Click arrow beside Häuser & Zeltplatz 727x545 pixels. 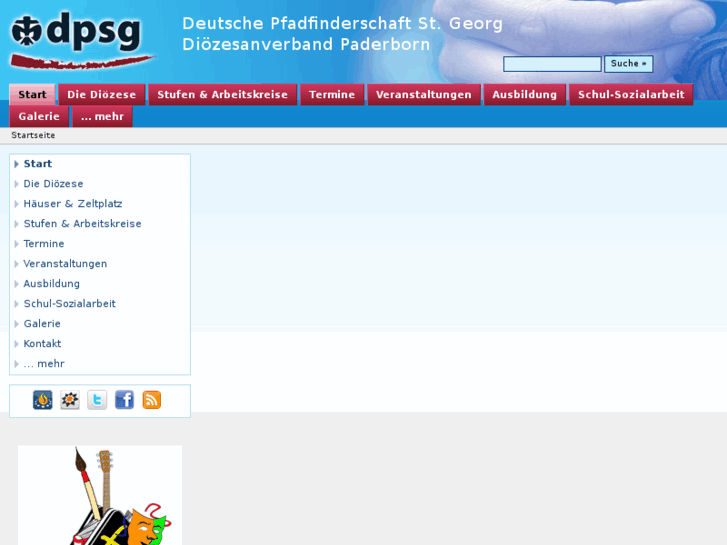pyautogui.click(x=16, y=204)
